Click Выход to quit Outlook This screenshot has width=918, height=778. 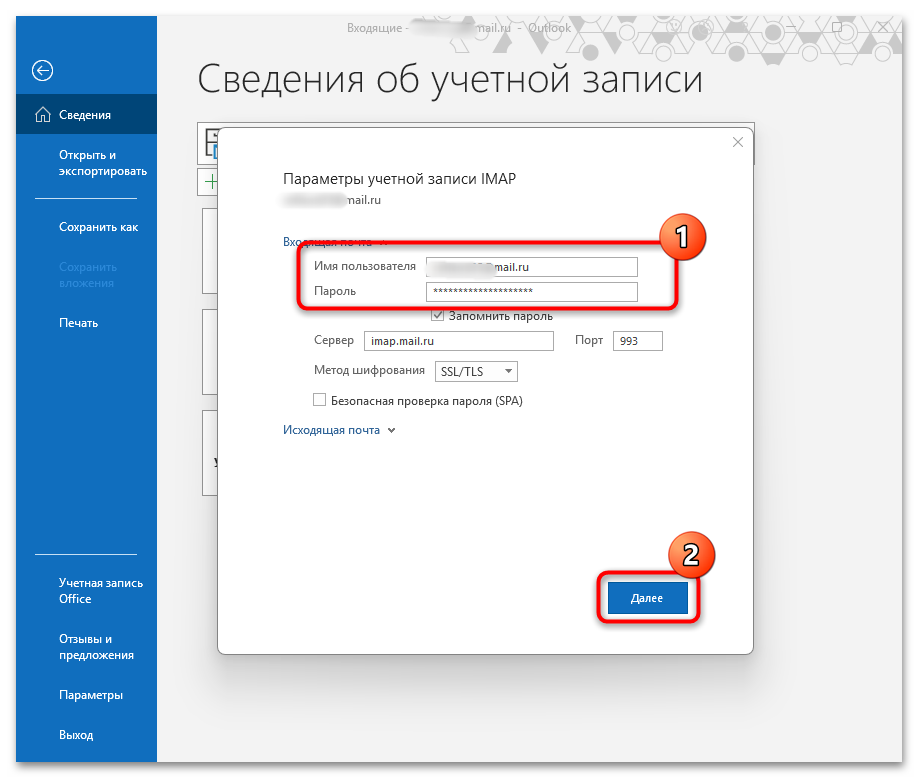coord(76,735)
